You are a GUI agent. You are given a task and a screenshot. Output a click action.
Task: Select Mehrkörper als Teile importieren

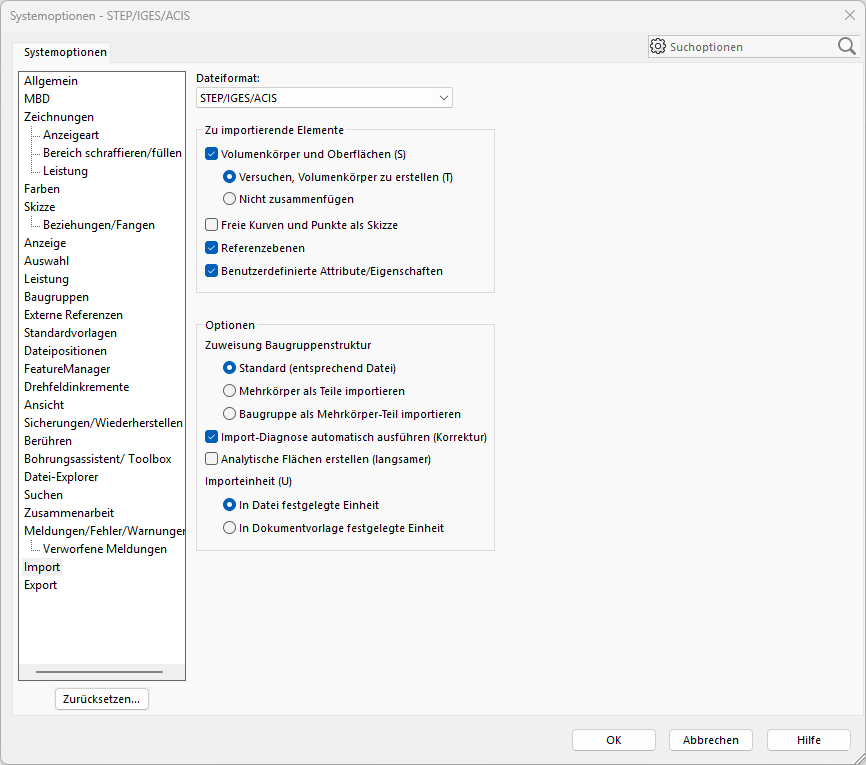pyautogui.click(x=230, y=390)
